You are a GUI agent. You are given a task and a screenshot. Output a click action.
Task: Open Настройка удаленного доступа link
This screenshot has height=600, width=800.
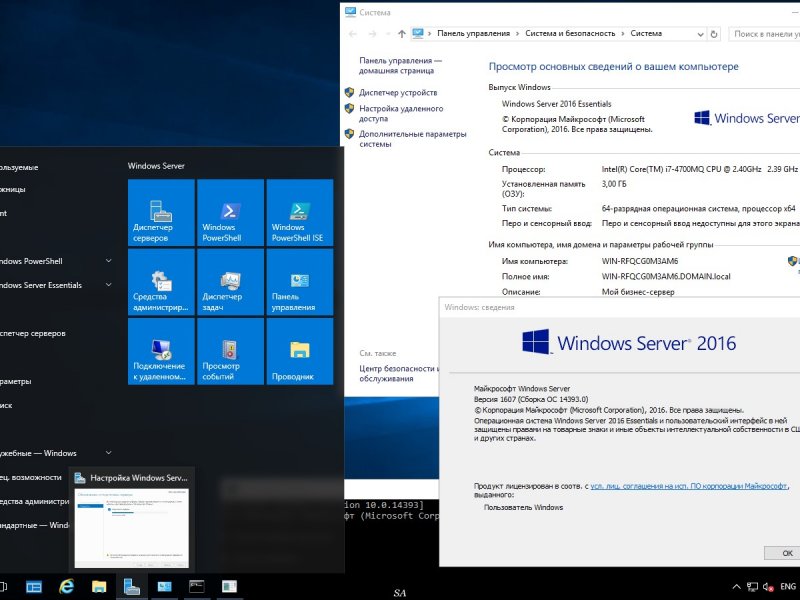coord(401,113)
